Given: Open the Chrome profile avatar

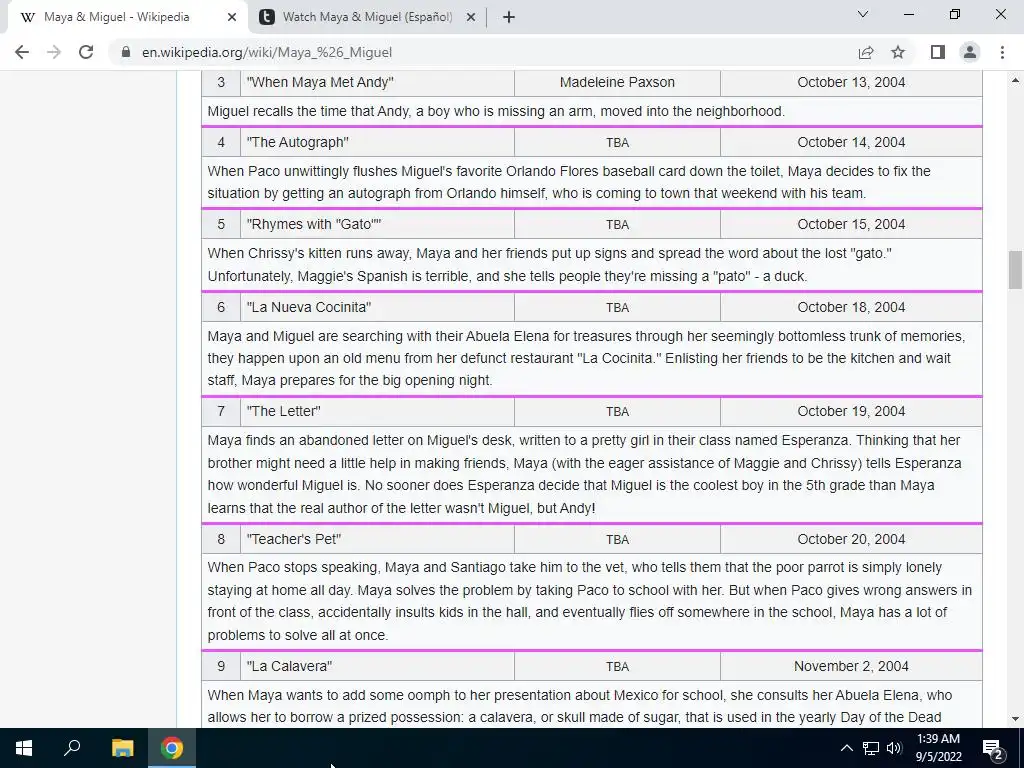Looking at the screenshot, I should point(970,52).
